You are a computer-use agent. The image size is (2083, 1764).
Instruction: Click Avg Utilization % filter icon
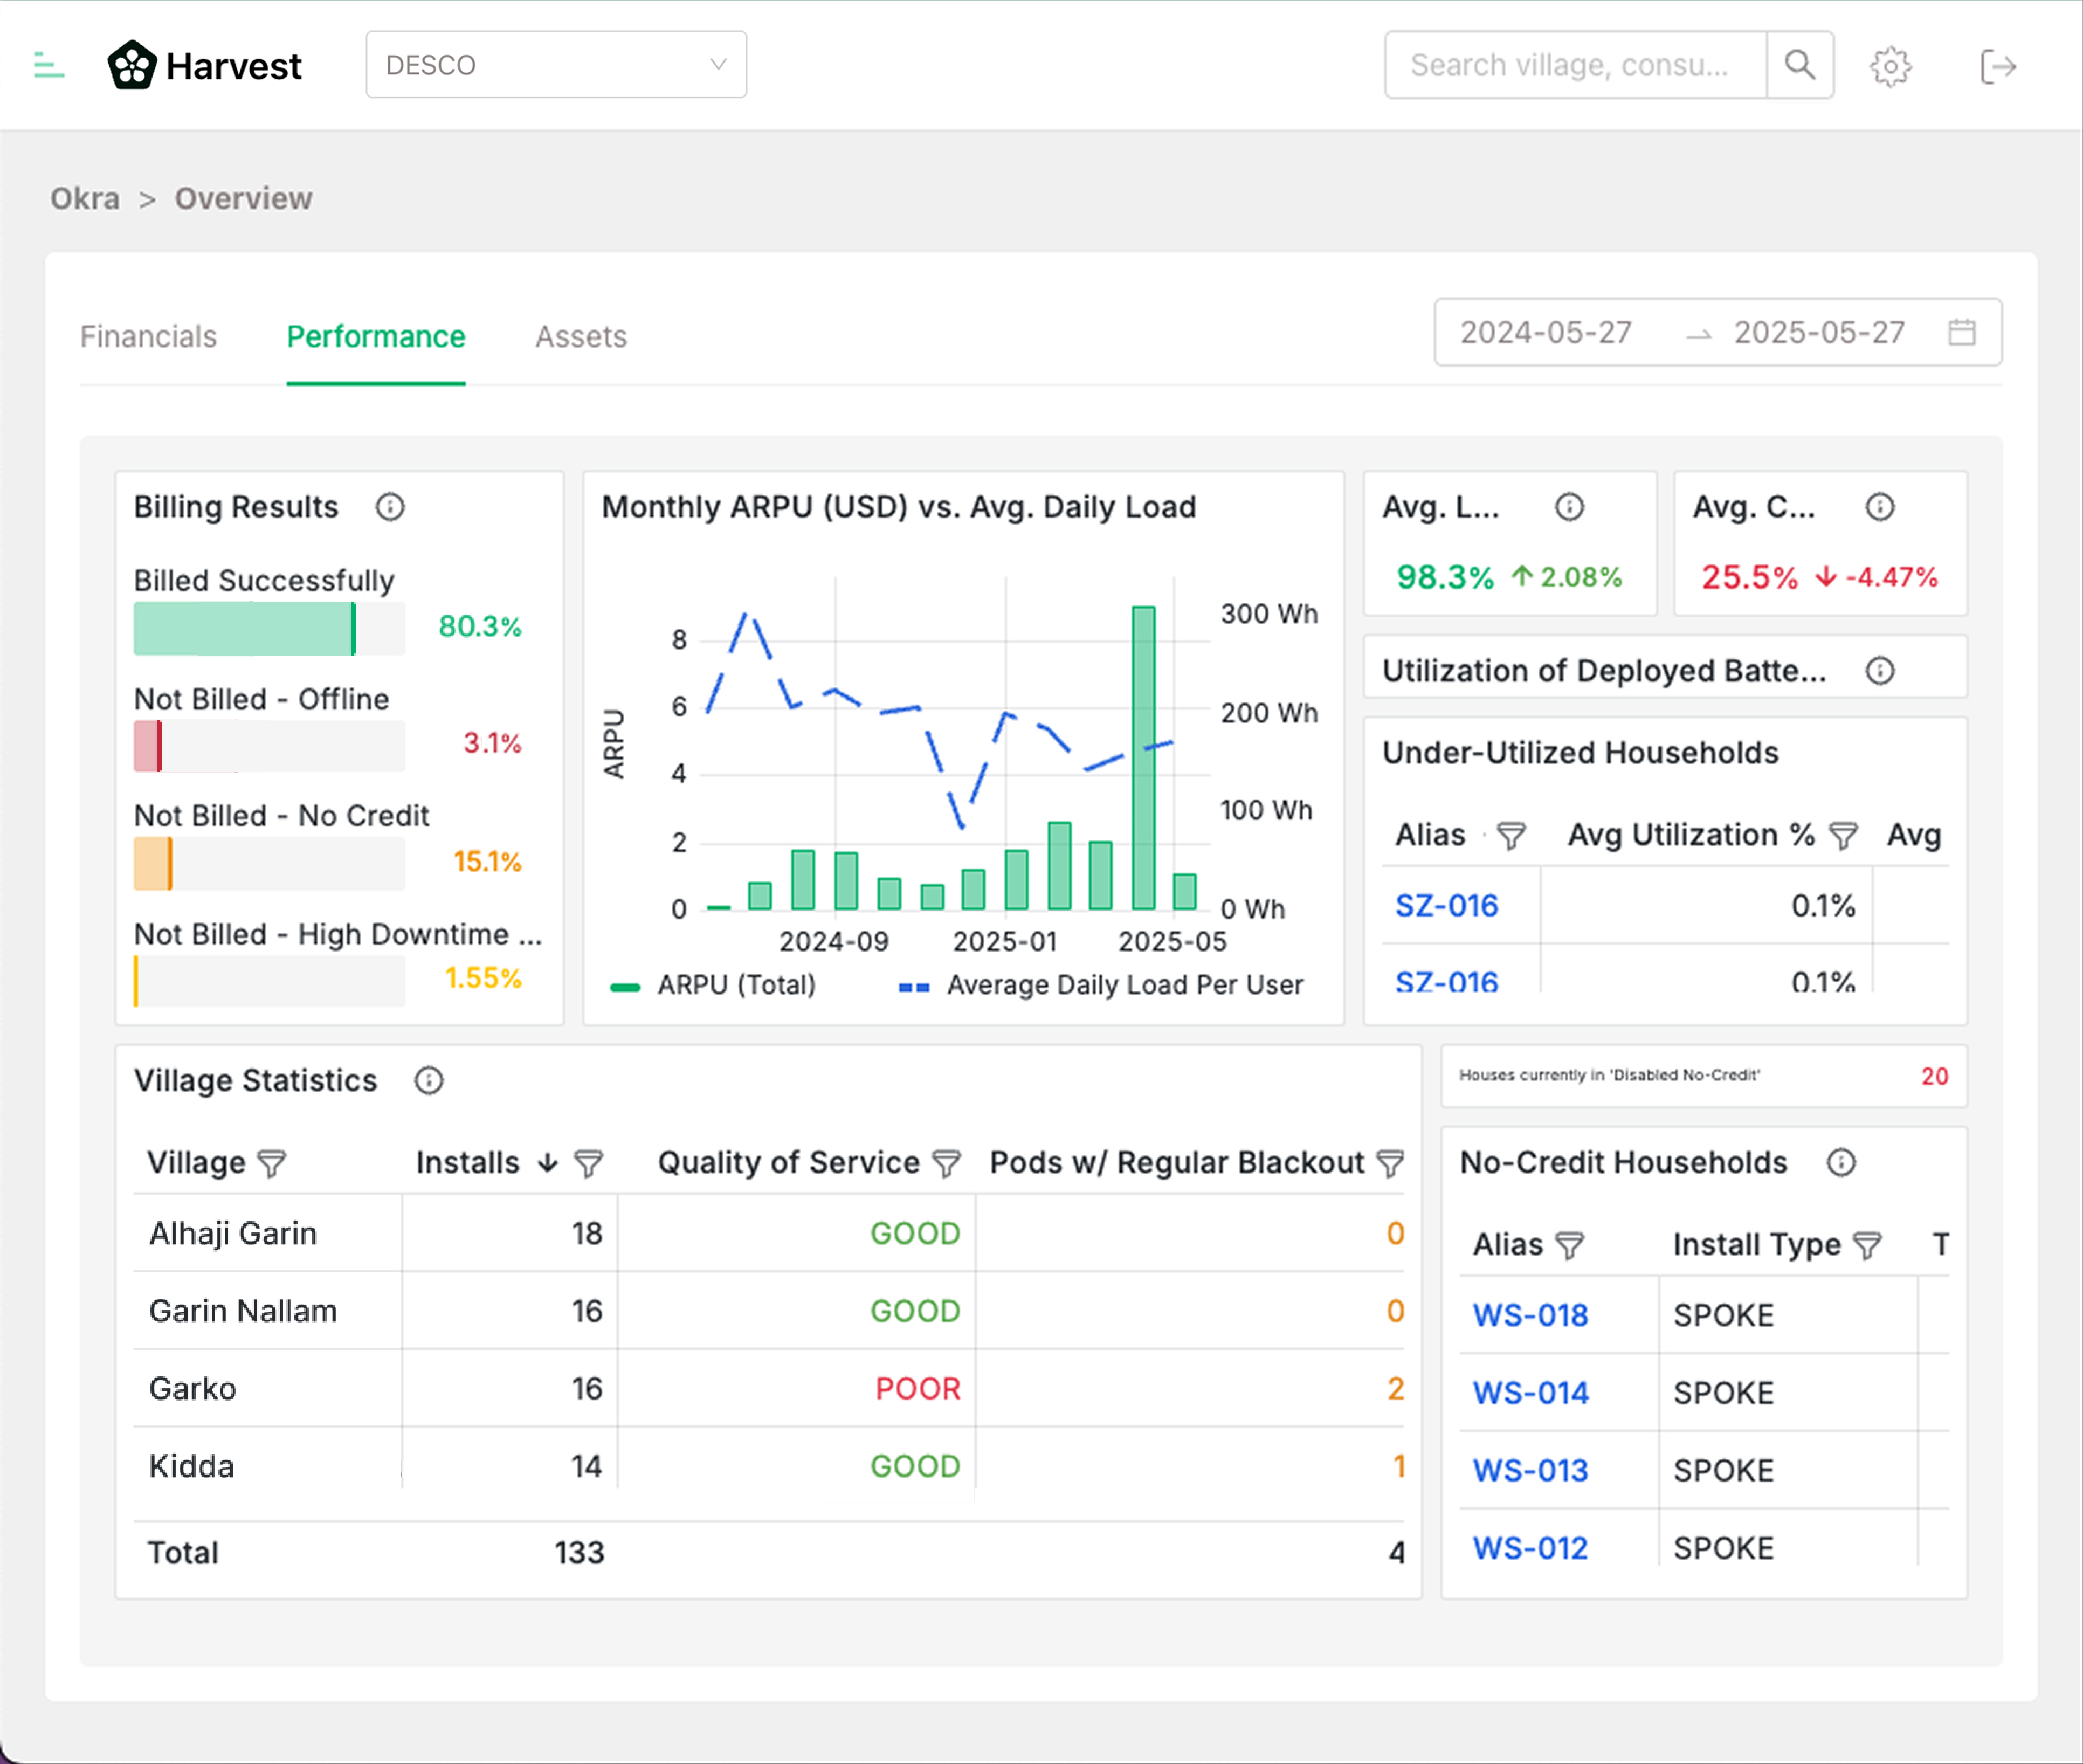(x=1843, y=835)
